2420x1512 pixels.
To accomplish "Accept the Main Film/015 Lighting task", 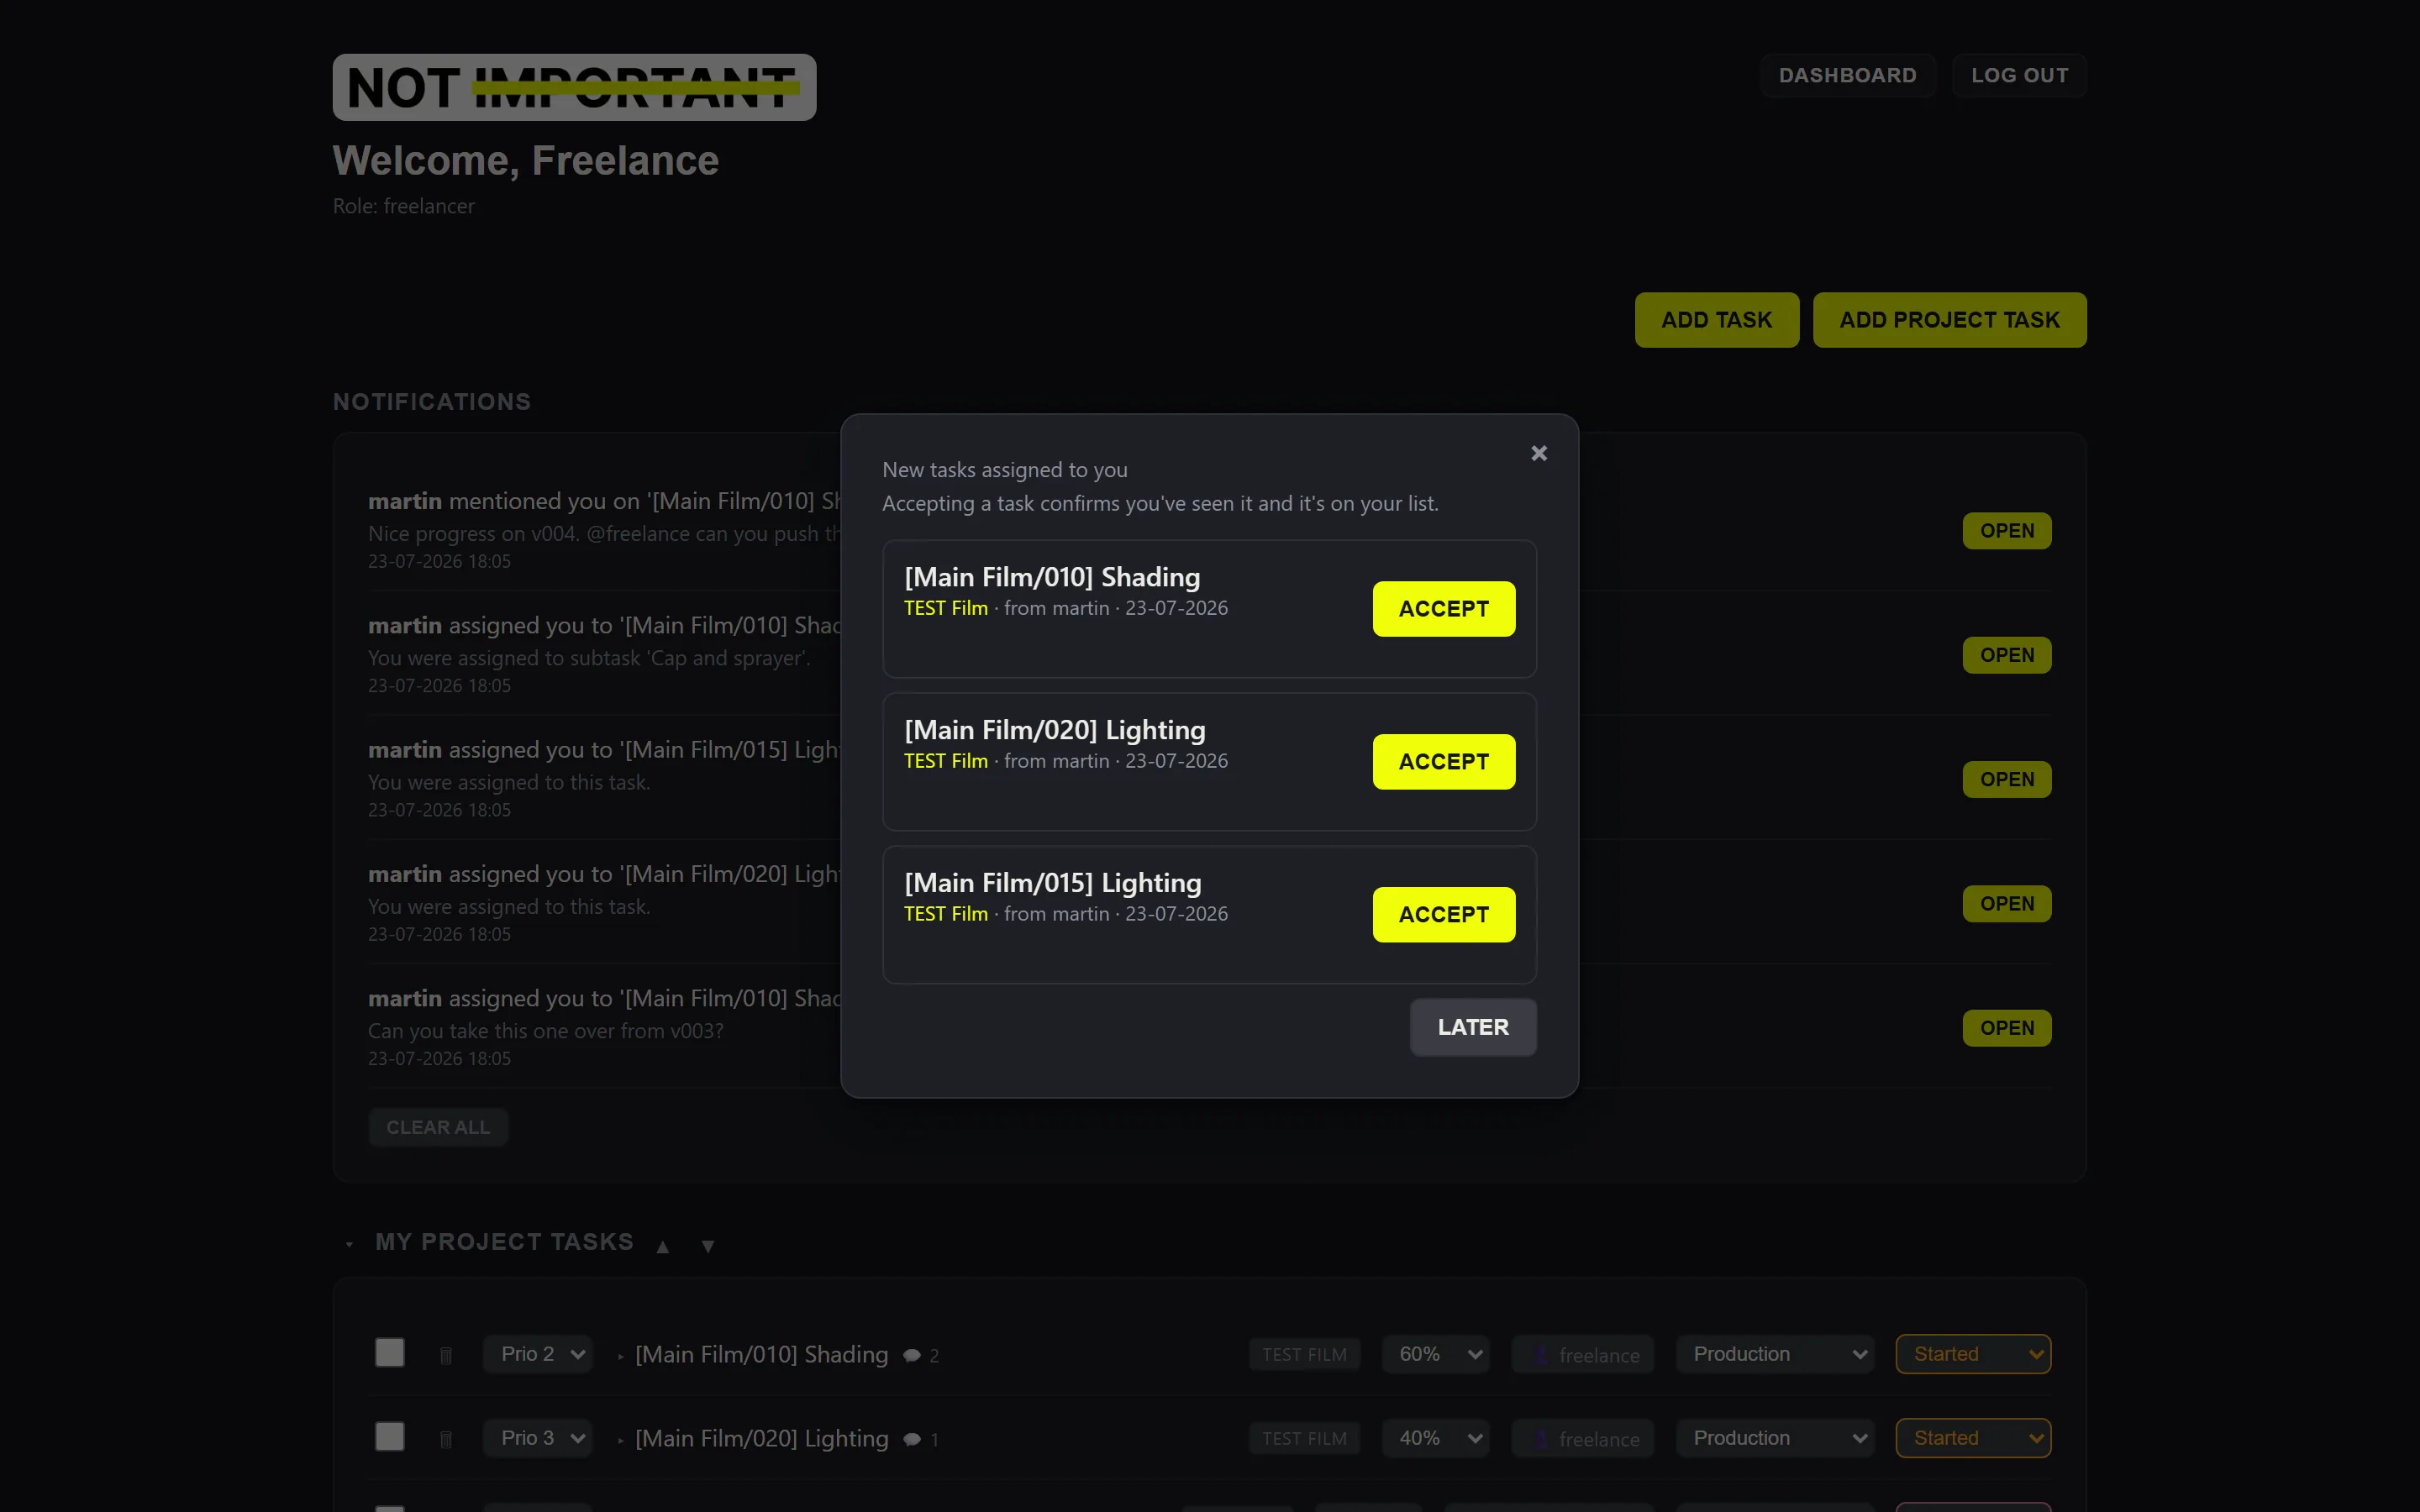I will click(x=1443, y=914).
